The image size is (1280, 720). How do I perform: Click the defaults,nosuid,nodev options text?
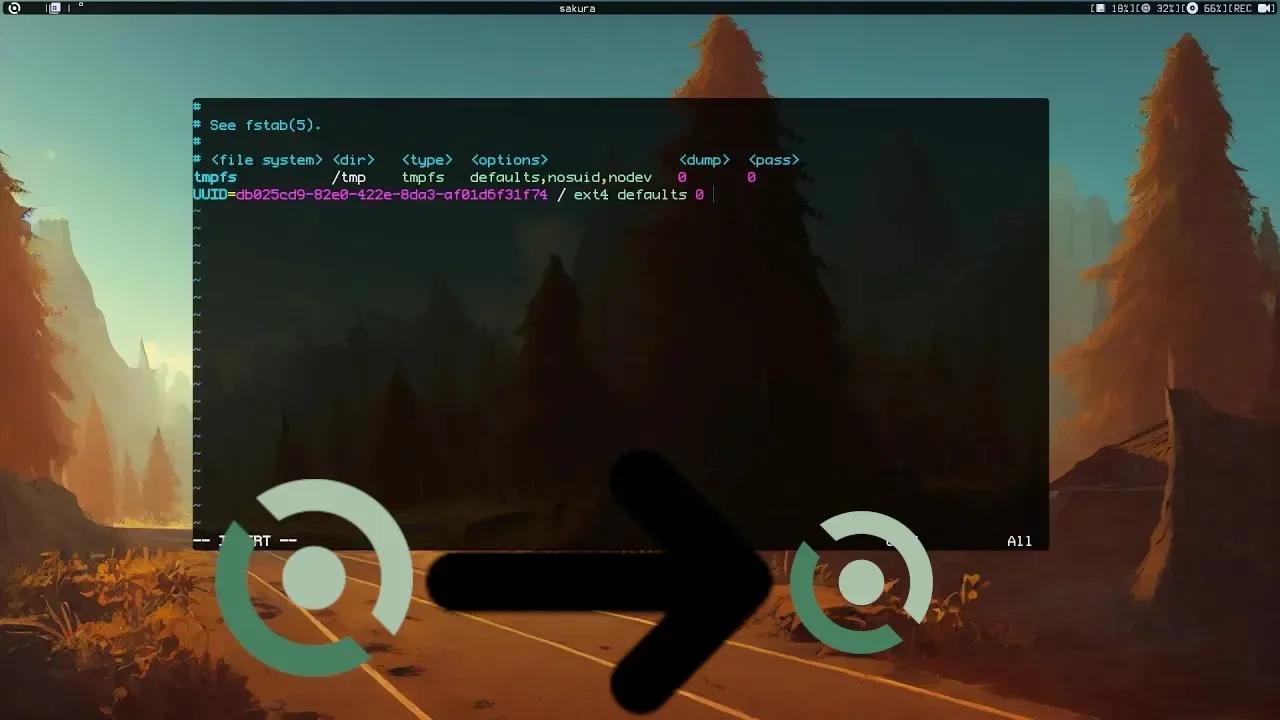click(561, 176)
